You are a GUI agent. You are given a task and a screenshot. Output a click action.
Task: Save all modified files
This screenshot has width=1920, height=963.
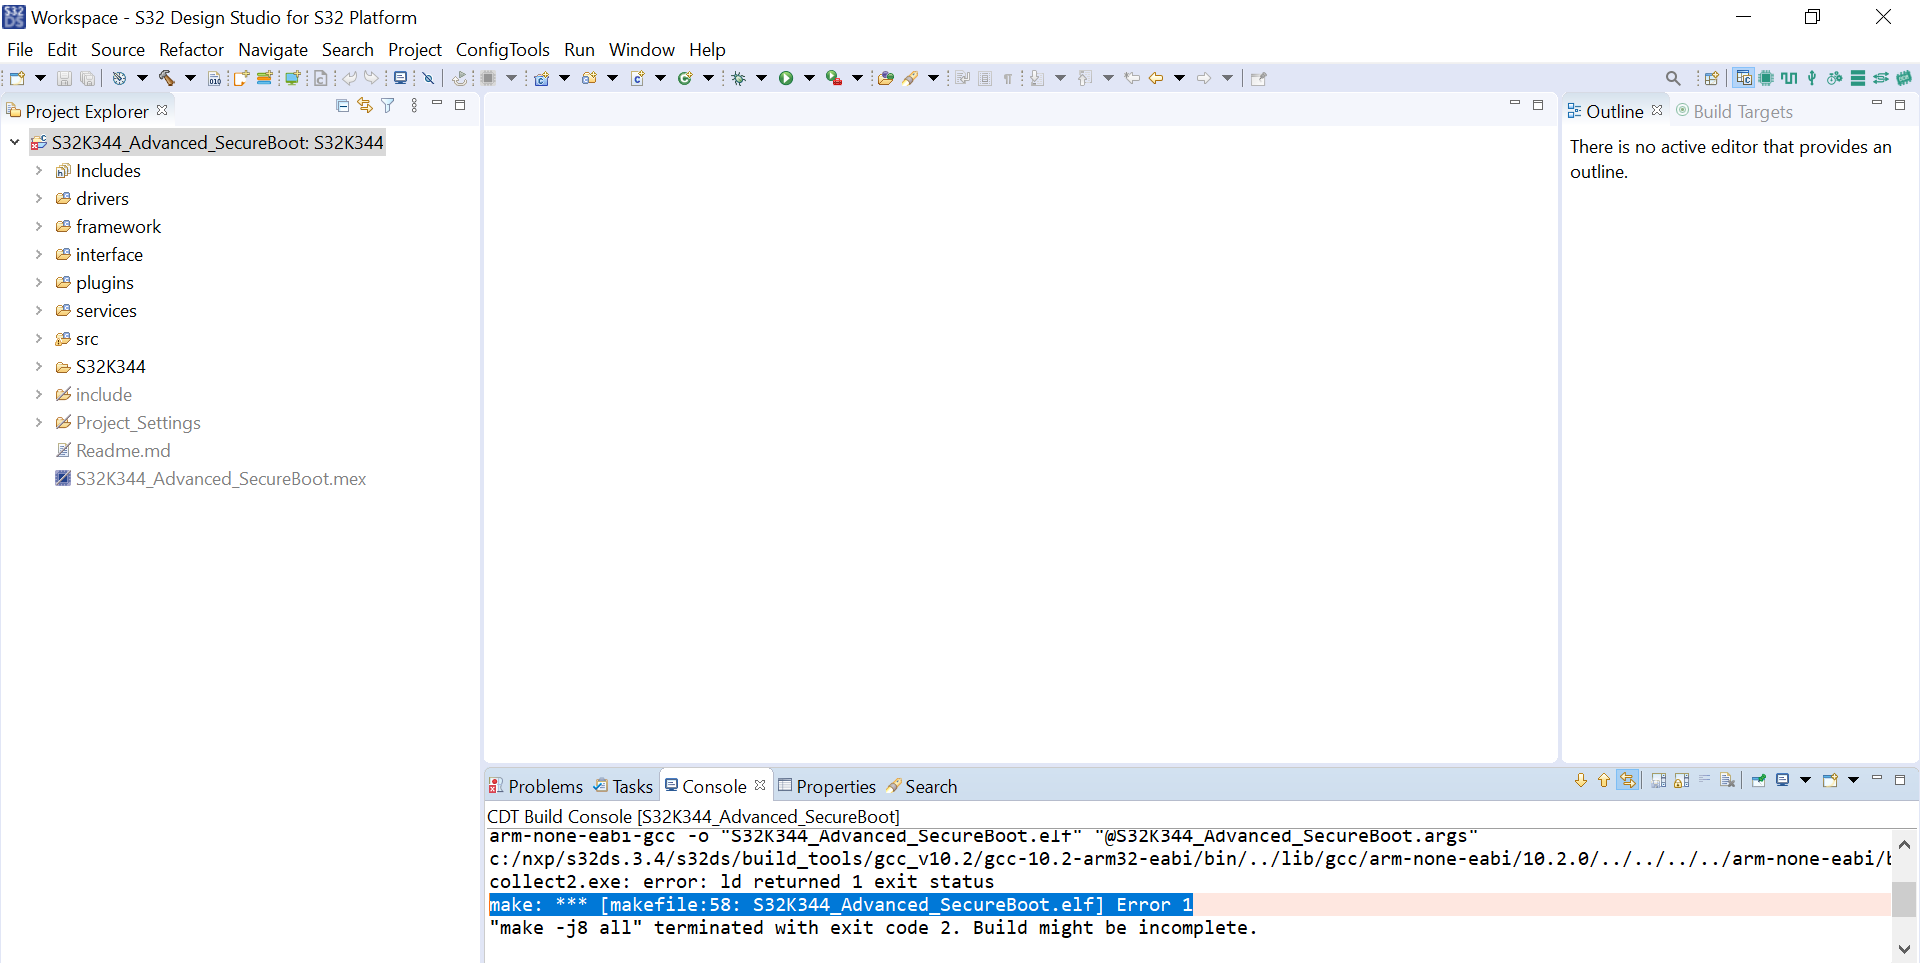click(88, 78)
